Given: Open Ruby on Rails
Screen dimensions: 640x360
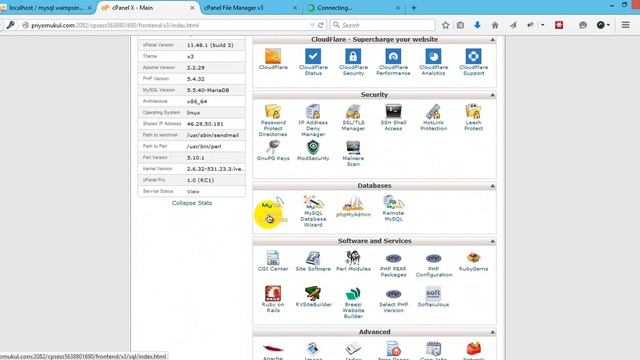Looking at the screenshot, I should point(273,299).
